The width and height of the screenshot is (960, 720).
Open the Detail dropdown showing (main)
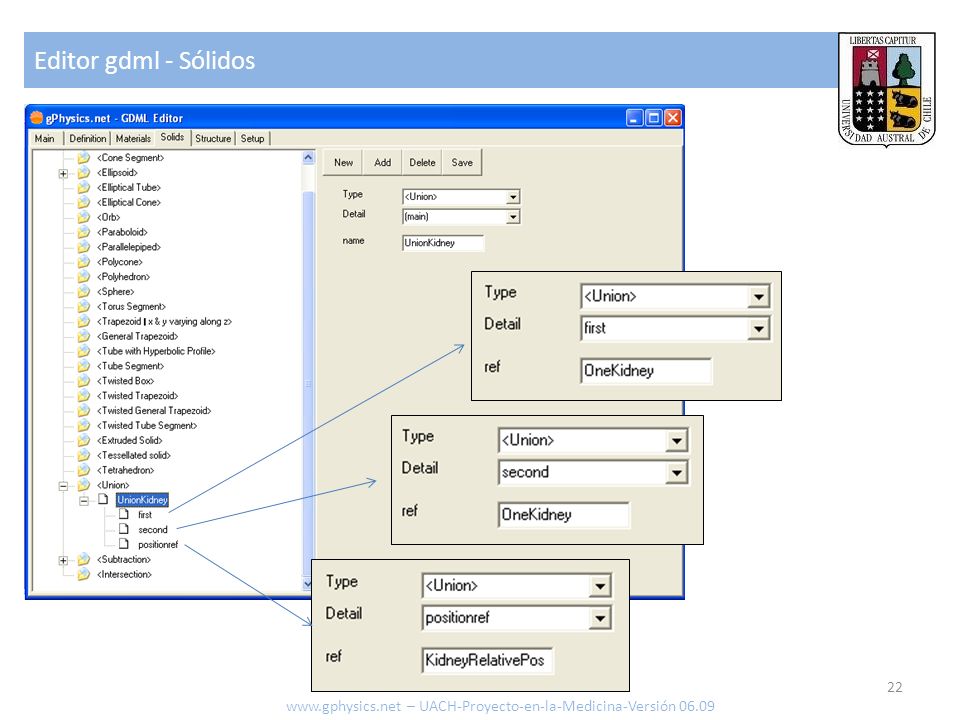[x=513, y=217]
